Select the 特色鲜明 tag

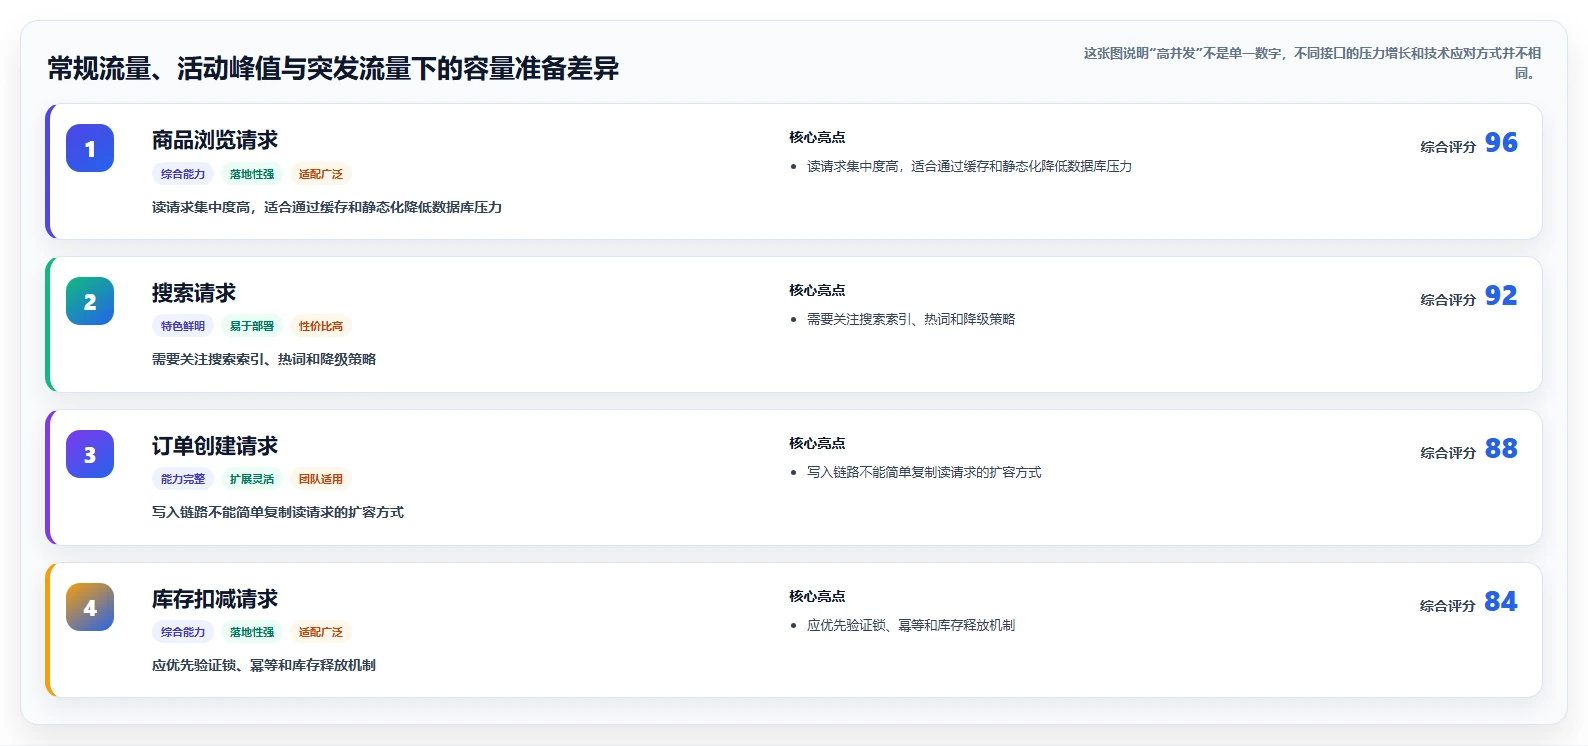183,326
